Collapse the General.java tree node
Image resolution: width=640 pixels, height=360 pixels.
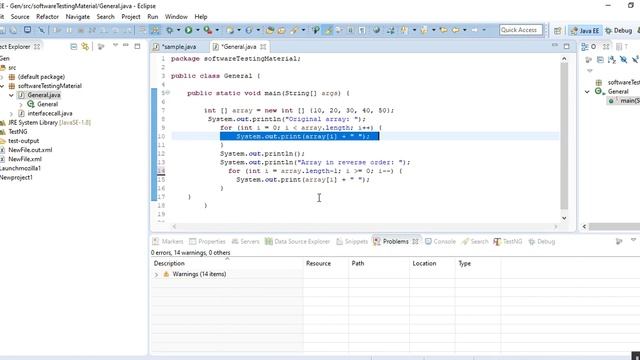coord(11,95)
